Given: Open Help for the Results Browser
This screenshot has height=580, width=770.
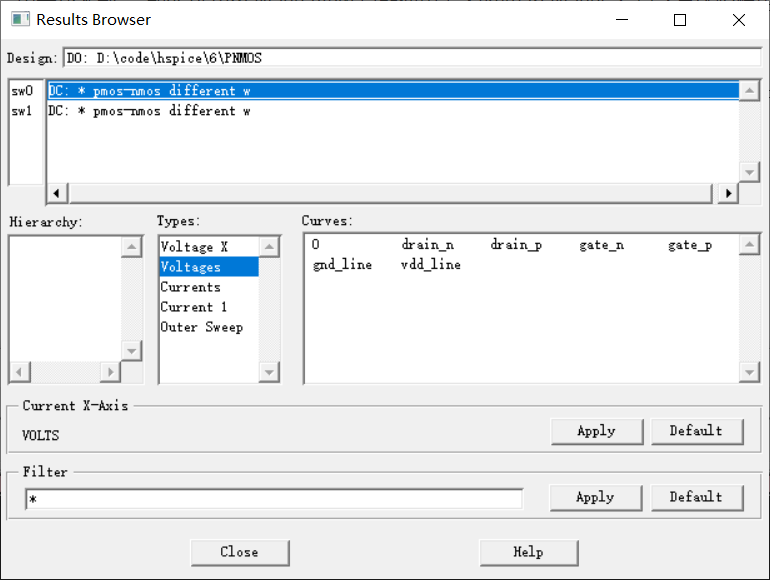Looking at the screenshot, I should click(x=528, y=552).
